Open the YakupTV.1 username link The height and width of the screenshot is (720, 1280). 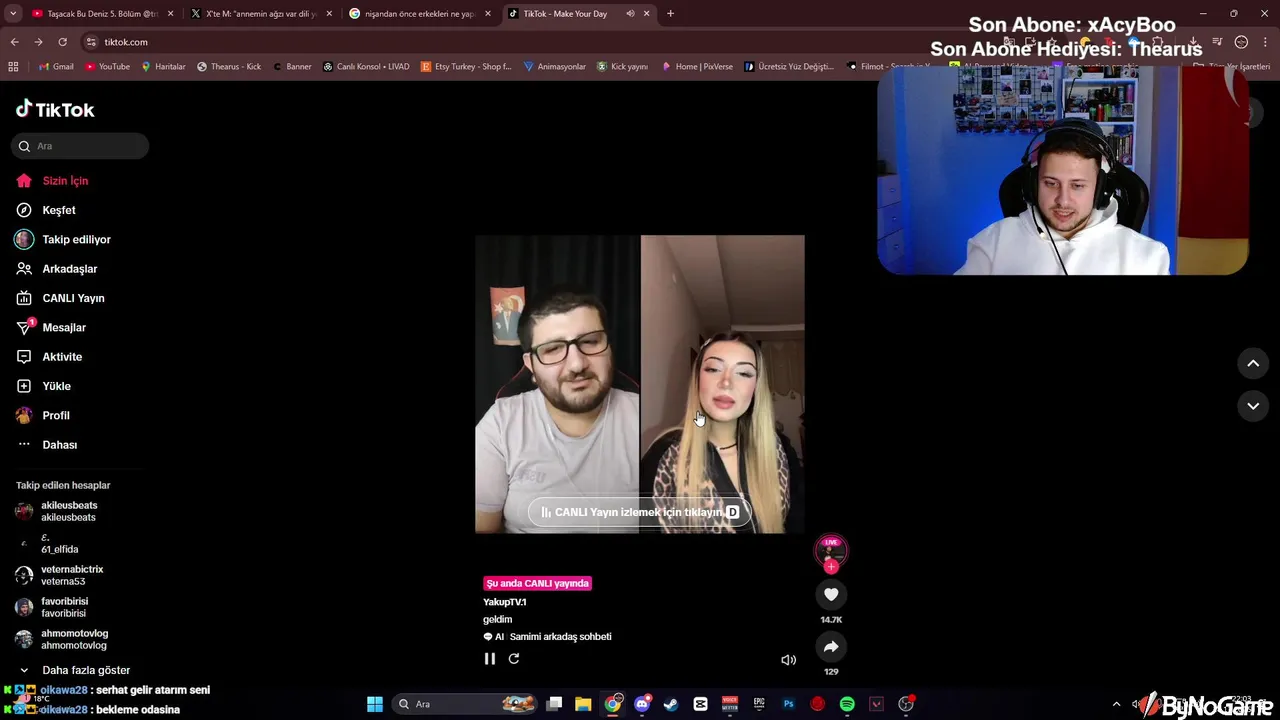[505, 602]
